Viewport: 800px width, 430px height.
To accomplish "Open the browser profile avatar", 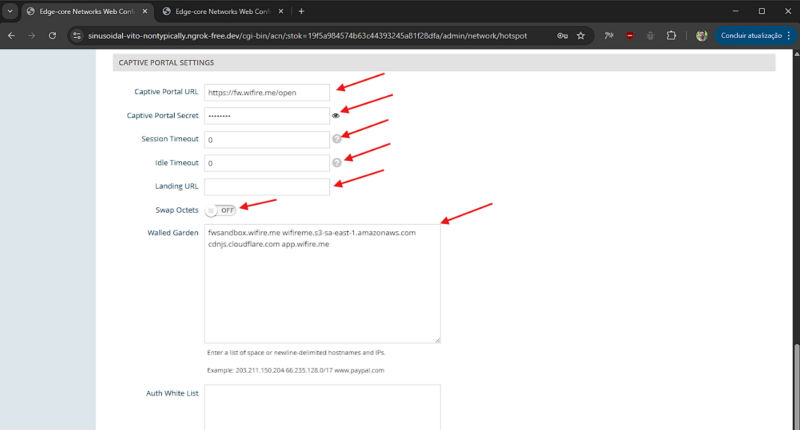I will pos(702,36).
